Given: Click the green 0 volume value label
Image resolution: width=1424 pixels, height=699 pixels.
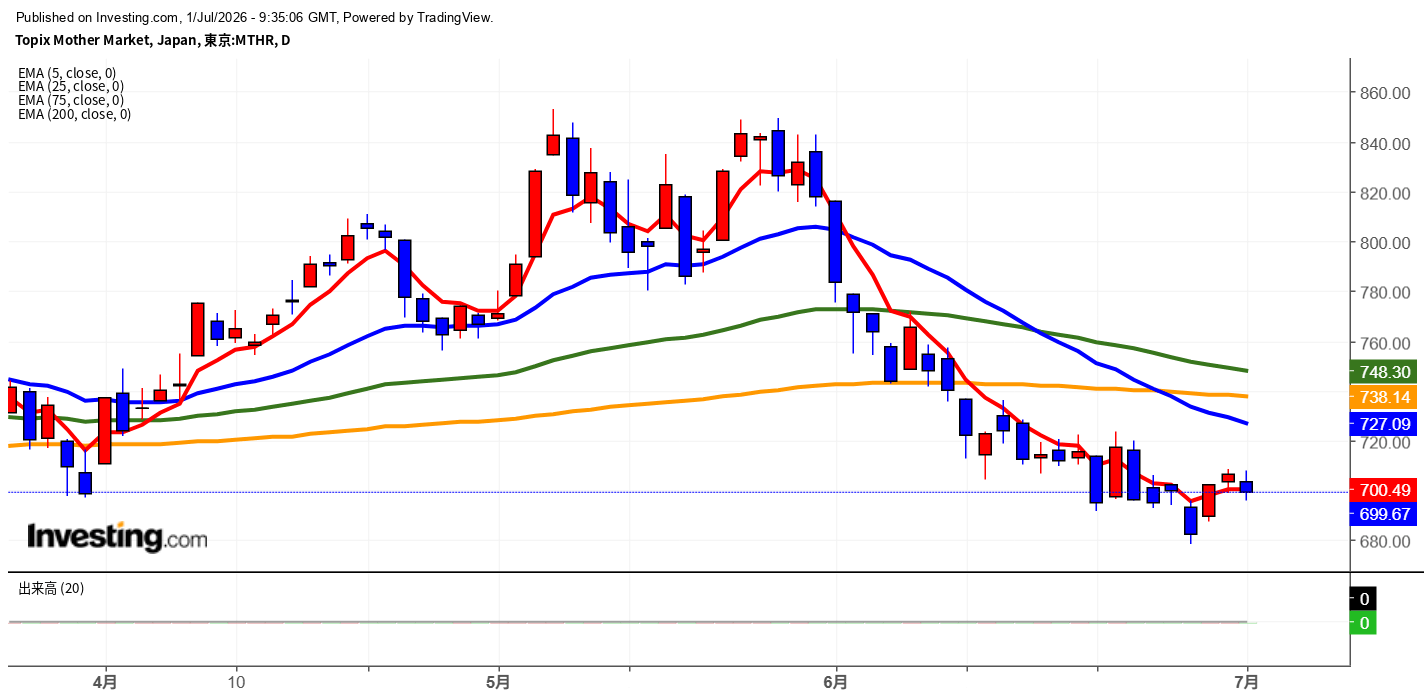Looking at the screenshot, I should pos(1364,624).
